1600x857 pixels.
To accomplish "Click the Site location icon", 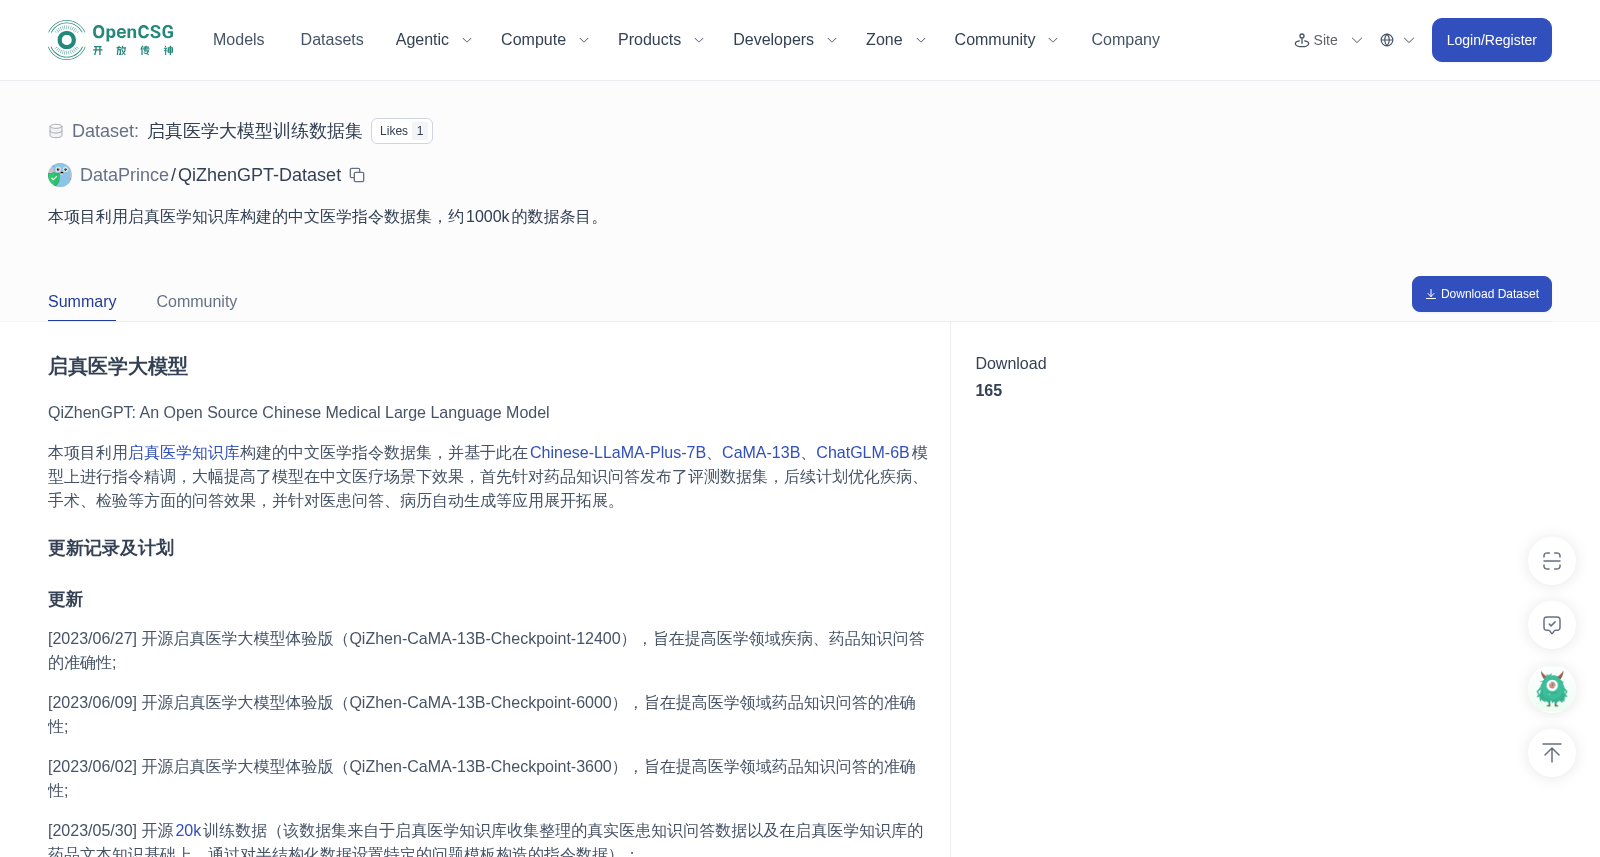I will tap(1302, 40).
